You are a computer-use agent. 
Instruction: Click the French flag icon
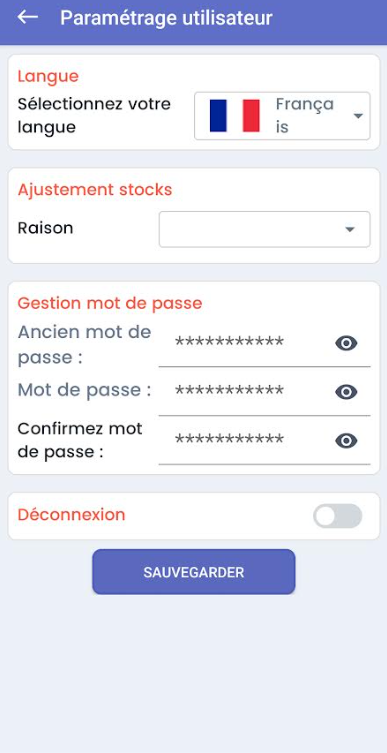(x=234, y=116)
